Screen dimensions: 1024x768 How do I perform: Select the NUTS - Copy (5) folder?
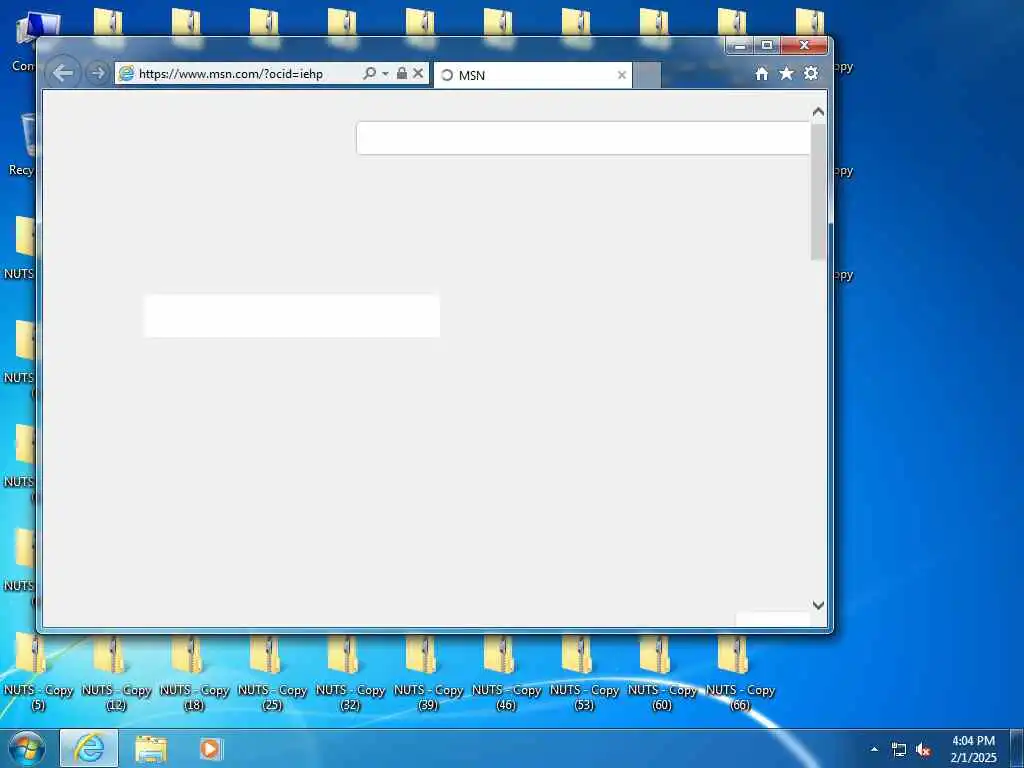pyautogui.click(x=38, y=673)
